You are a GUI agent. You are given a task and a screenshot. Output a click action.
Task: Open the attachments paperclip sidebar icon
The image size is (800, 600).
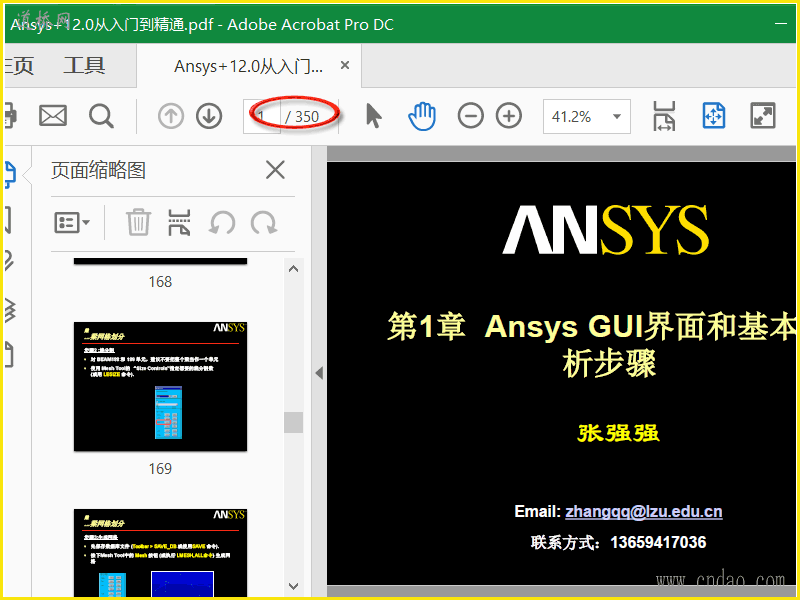coord(10,260)
